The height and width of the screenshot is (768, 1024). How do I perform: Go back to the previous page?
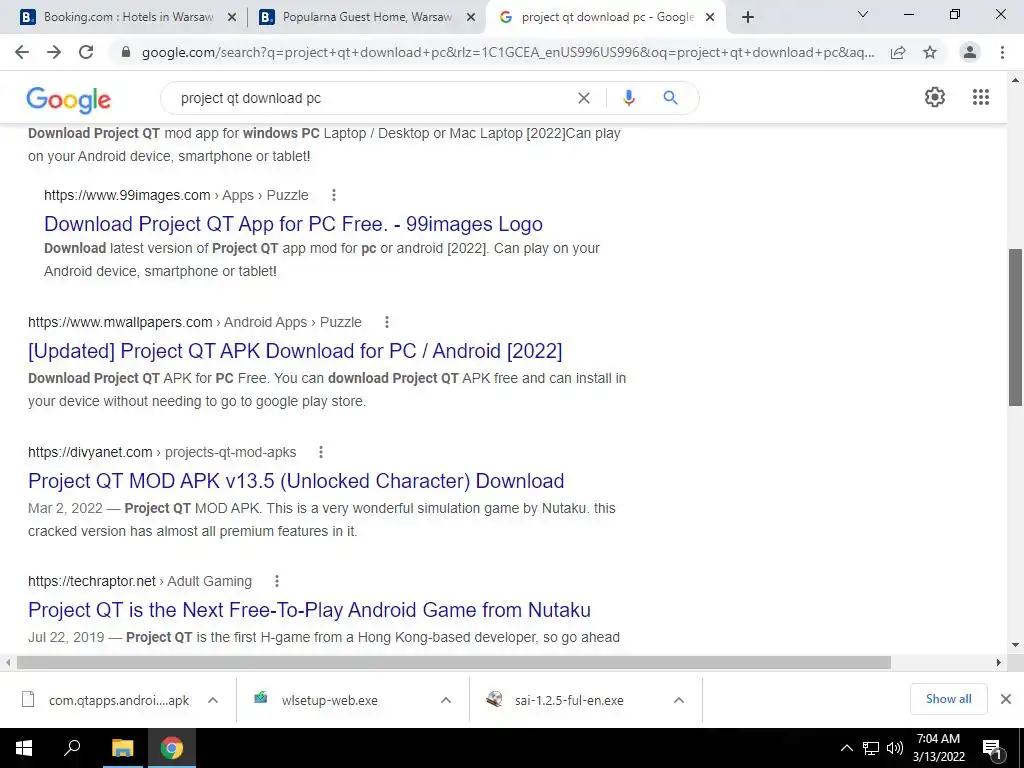point(22,52)
